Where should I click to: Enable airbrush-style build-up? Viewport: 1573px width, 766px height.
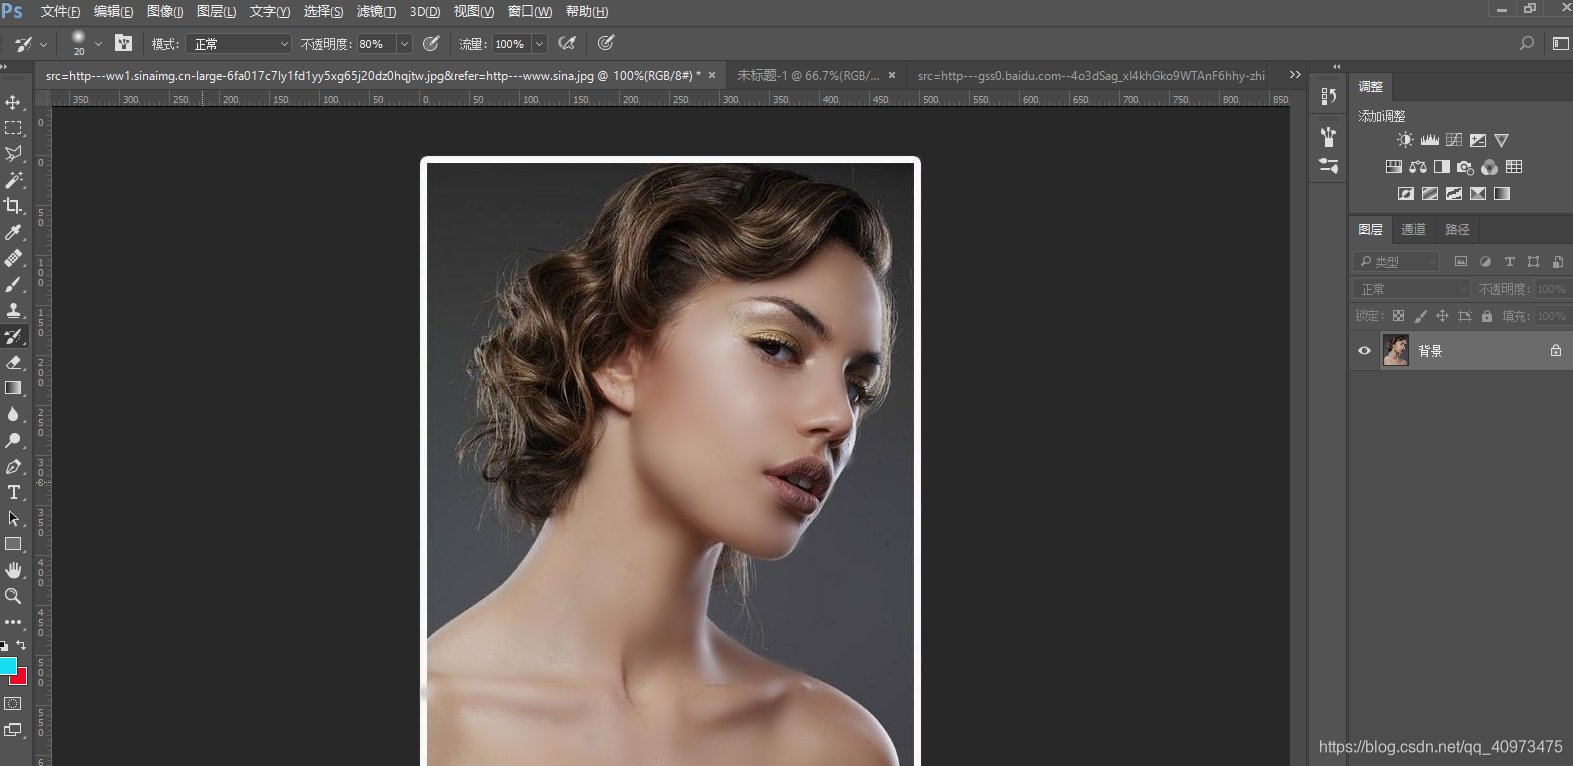[x=567, y=43]
